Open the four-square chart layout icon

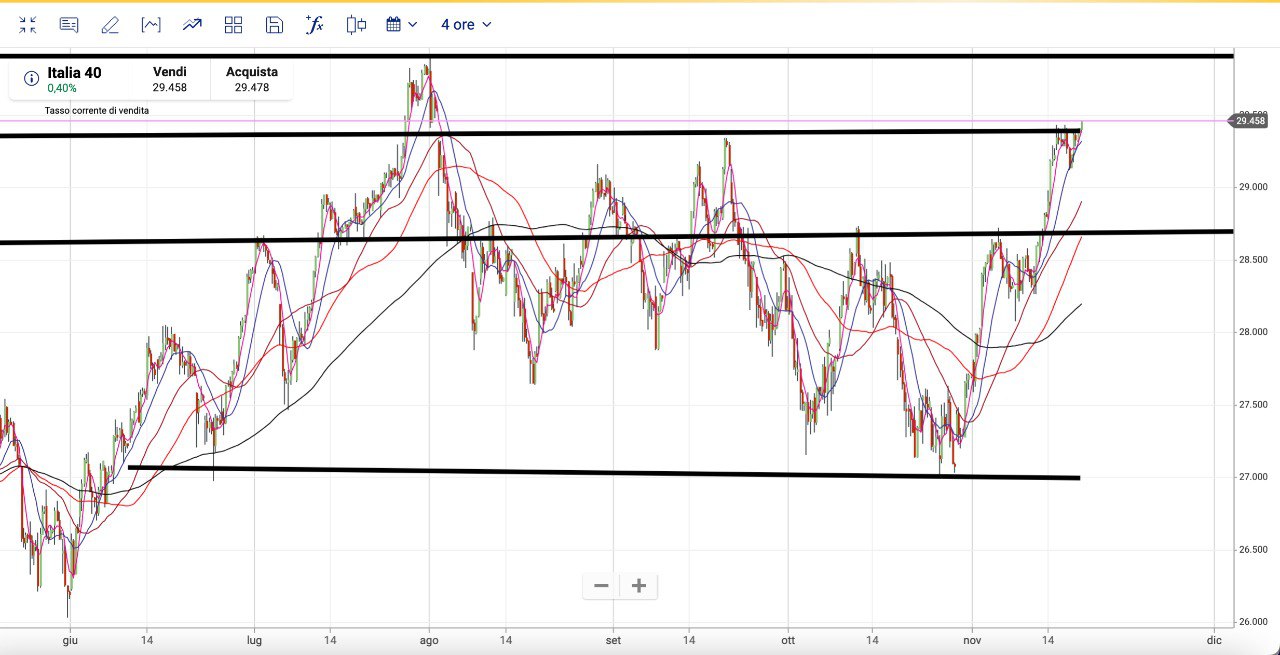coord(233,25)
